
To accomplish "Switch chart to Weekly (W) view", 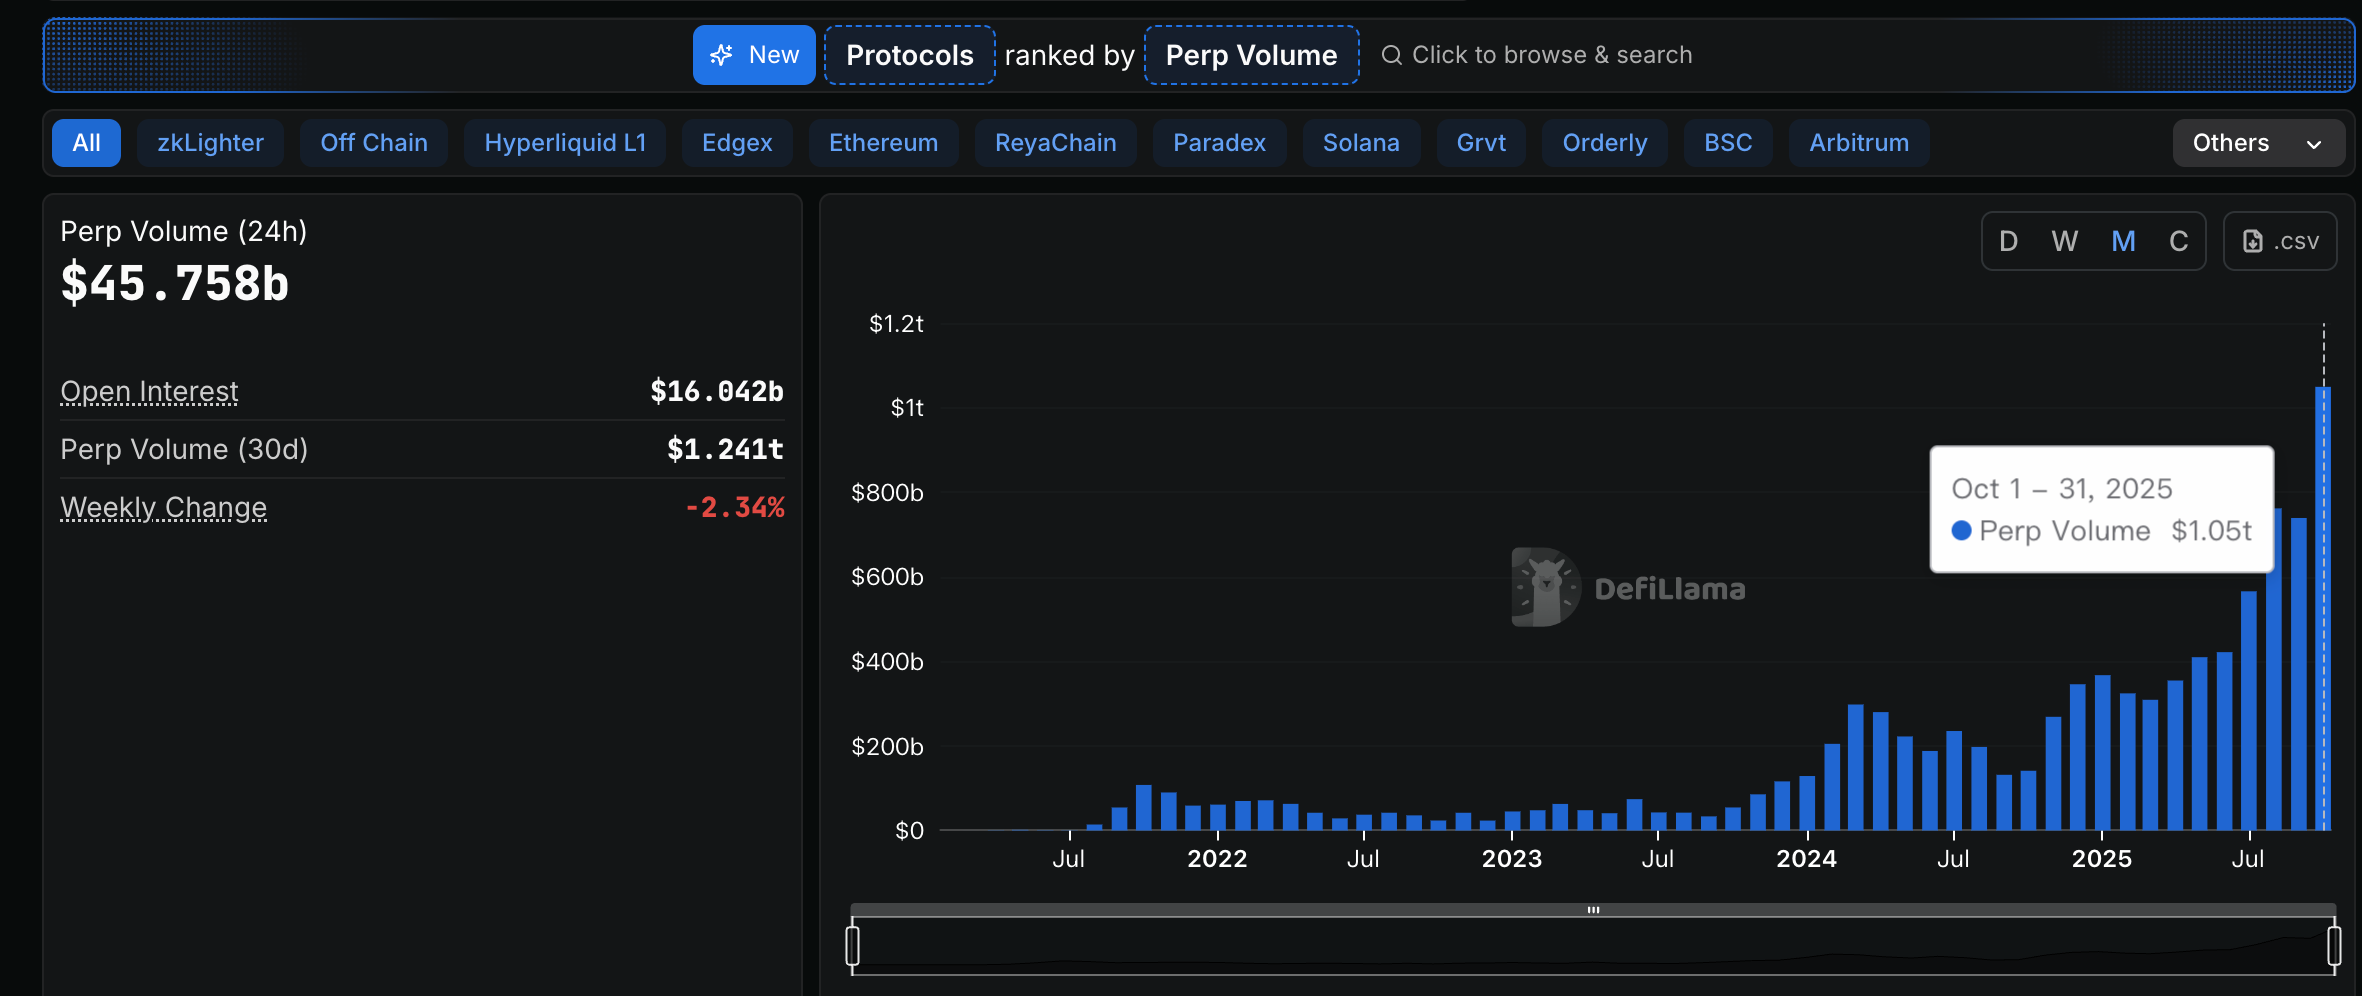I will (x=2064, y=241).
